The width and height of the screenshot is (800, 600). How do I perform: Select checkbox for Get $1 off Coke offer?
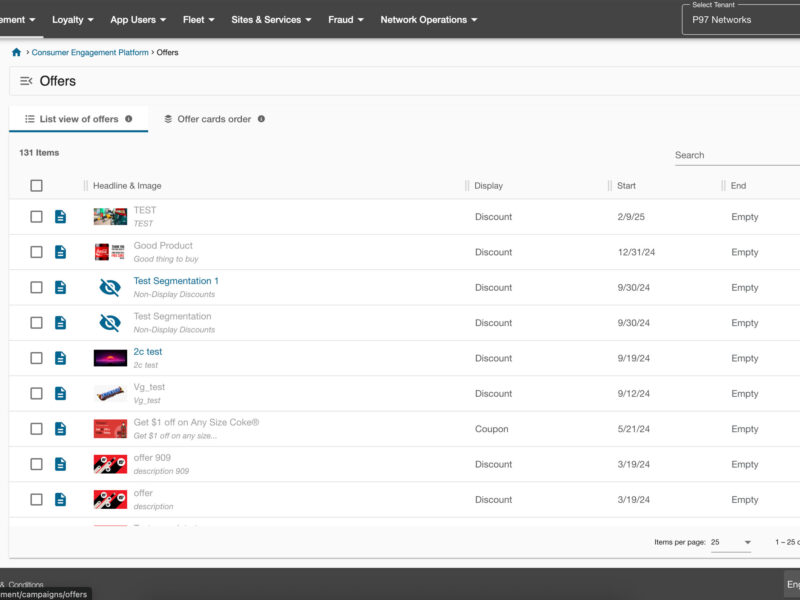pos(37,429)
